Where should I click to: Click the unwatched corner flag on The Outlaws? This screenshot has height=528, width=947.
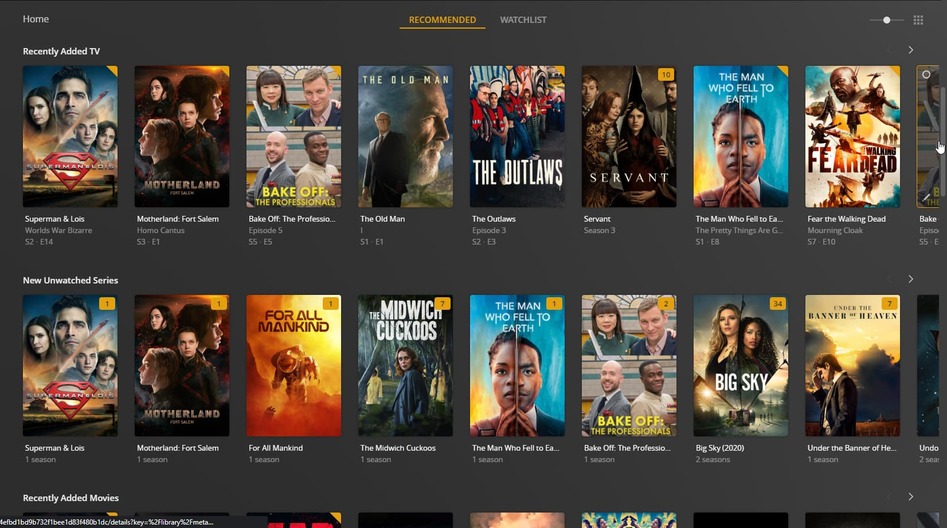coord(560,71)
